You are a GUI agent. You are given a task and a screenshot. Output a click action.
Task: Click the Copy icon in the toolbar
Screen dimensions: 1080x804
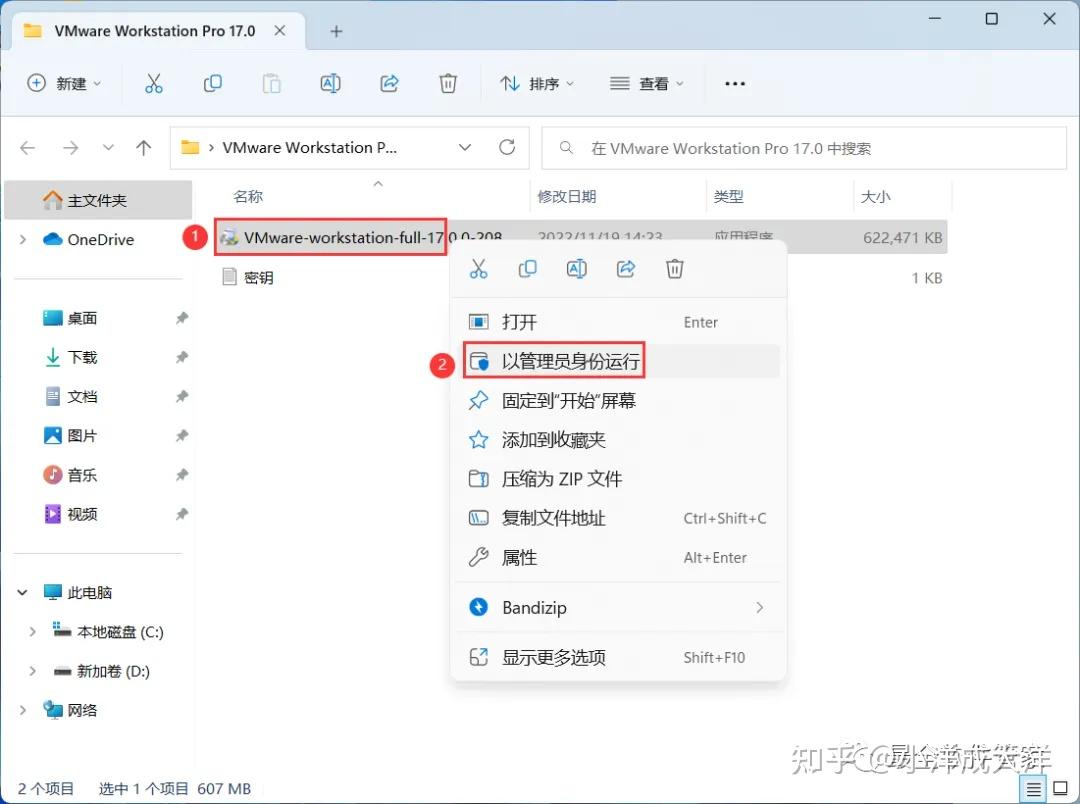(x=212, y=83)
